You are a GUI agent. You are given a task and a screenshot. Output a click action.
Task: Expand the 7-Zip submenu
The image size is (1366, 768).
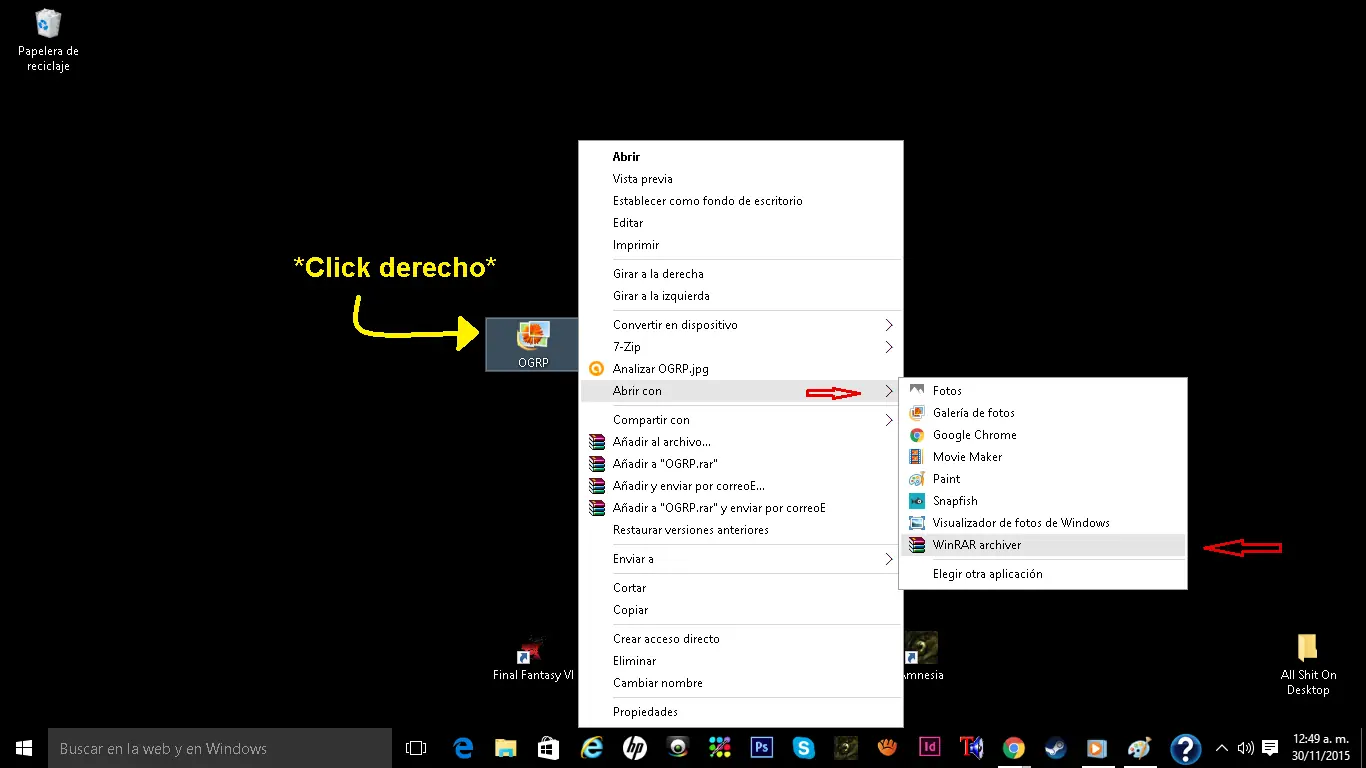tap(740, 347)
